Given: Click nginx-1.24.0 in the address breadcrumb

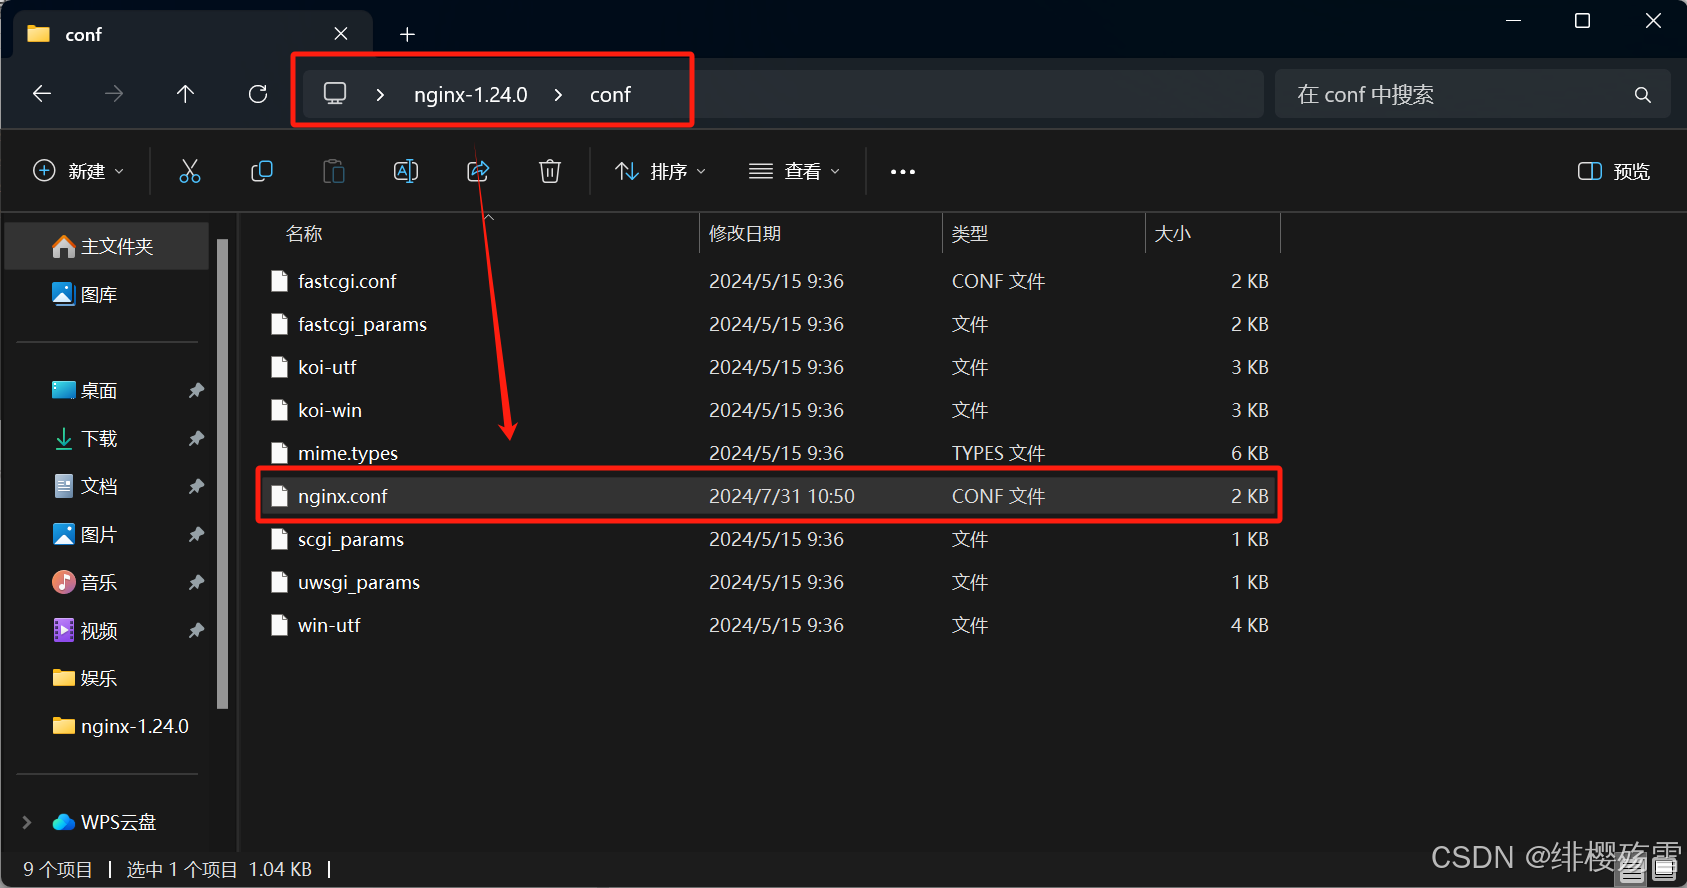Looking at the screenshot, I should 470,95.
